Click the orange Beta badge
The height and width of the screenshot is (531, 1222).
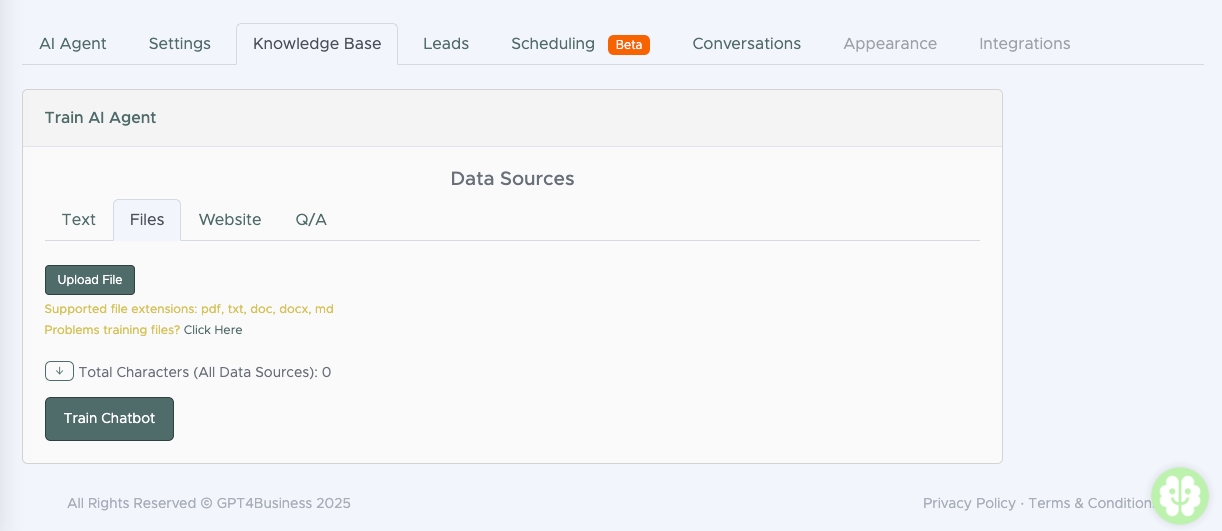pos(629,45)
